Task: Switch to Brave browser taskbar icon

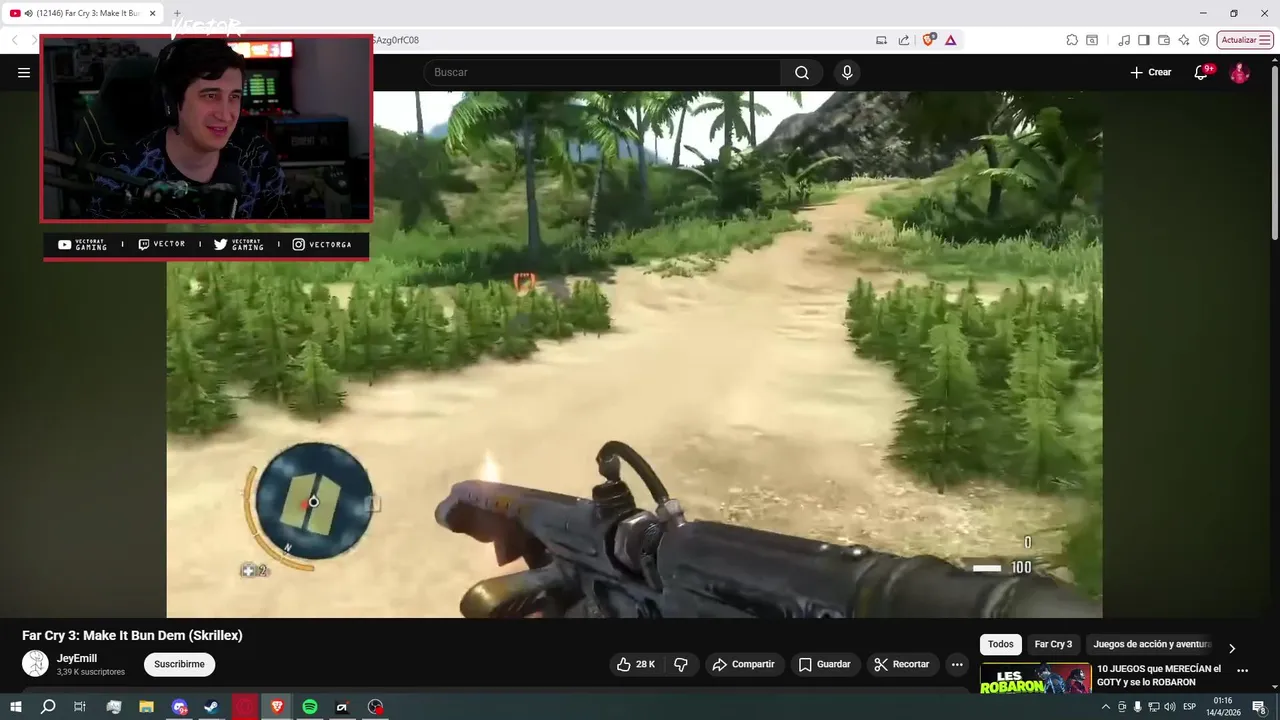Action: click(277, 707)
